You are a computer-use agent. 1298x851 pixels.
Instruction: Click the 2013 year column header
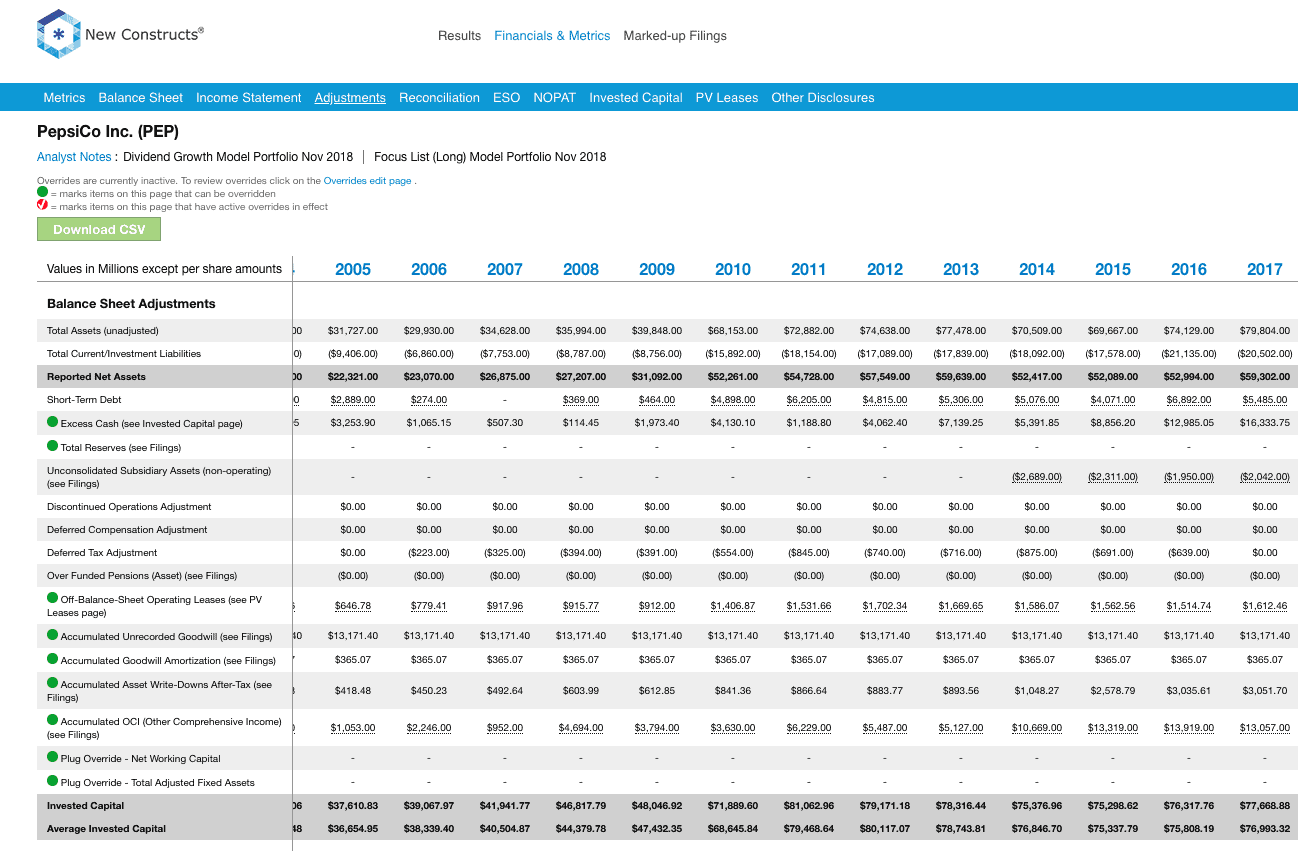(961, 269)
